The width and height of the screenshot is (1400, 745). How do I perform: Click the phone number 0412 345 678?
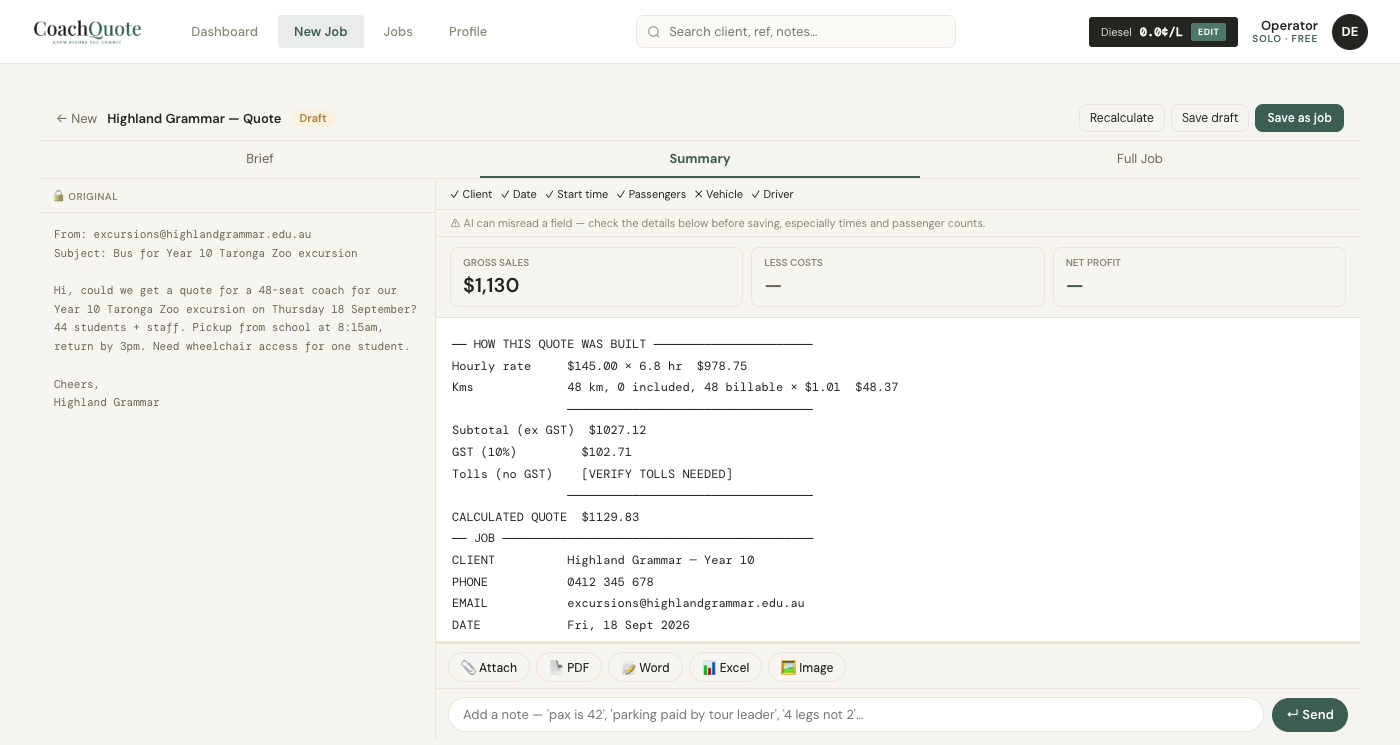[610, 582]
